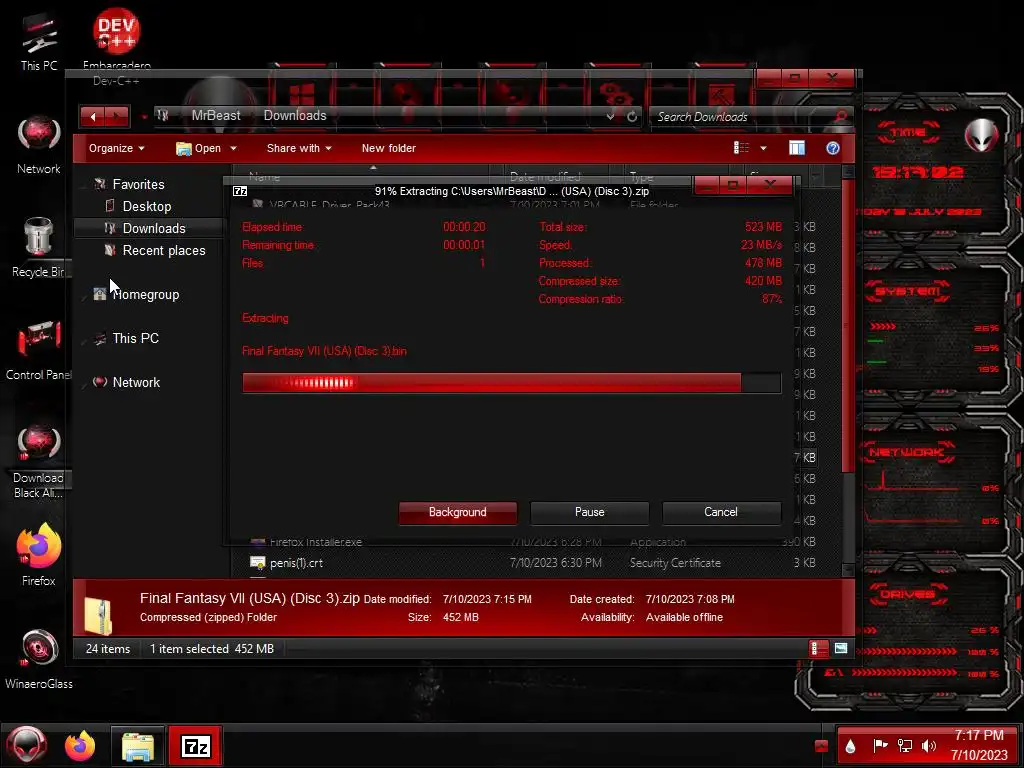The height and width of the screenshot is (768, 1024).
Task: Cancel the extraction
Action: 721,513
